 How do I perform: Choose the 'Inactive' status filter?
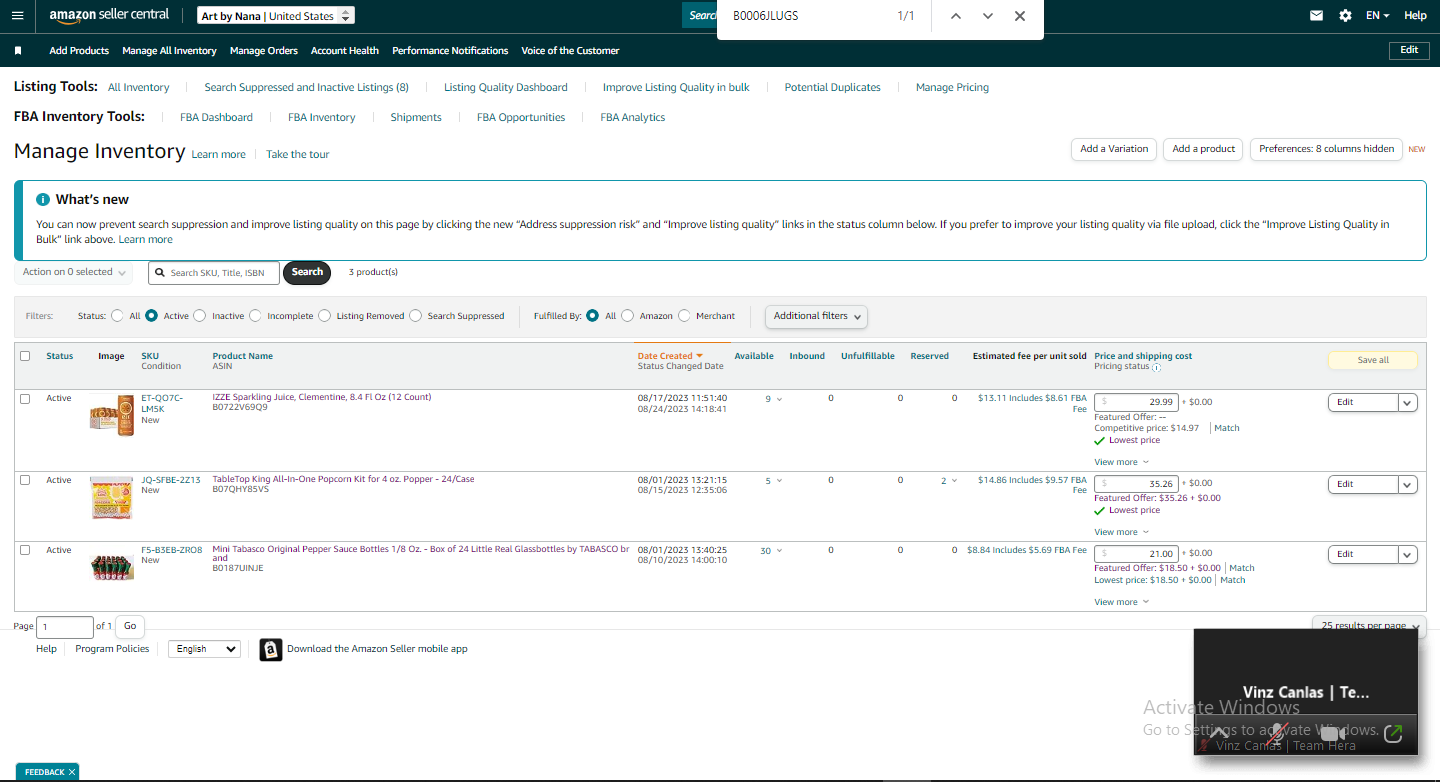pos(200,316)
